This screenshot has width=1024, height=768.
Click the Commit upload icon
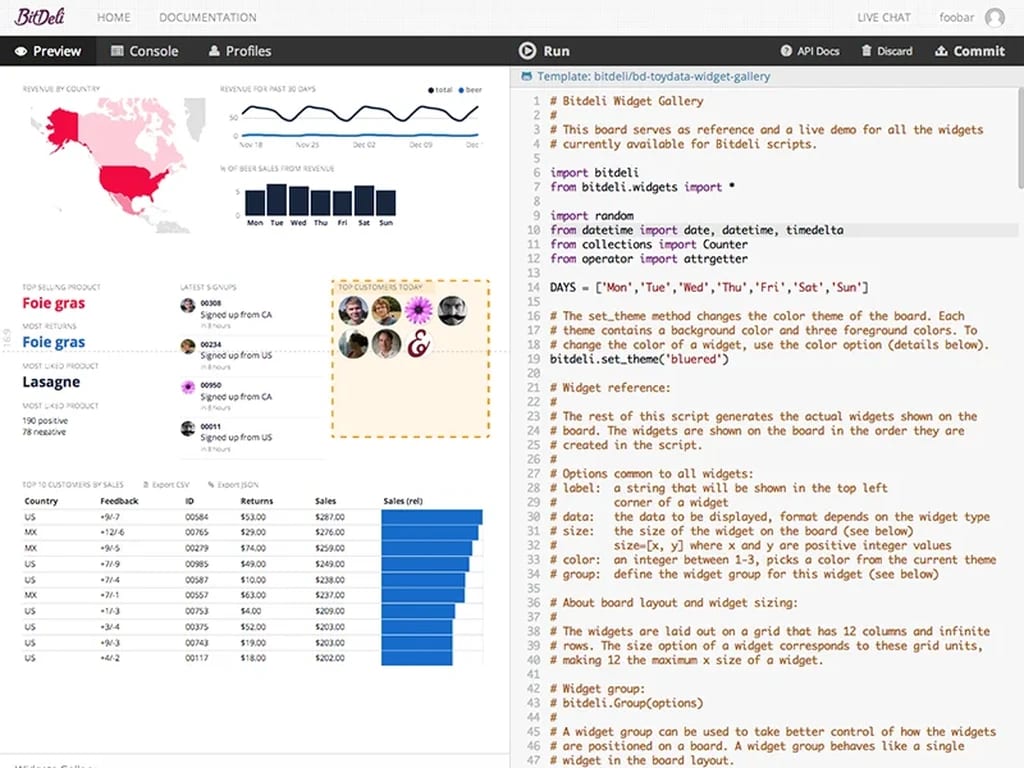coord(941,51)
